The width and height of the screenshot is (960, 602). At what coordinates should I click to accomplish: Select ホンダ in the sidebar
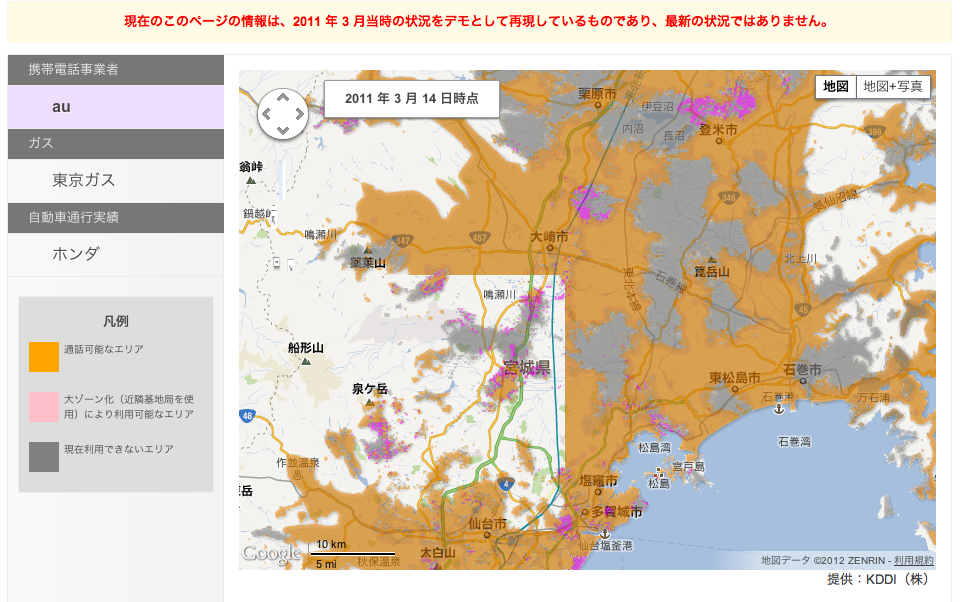click(116, 254)
